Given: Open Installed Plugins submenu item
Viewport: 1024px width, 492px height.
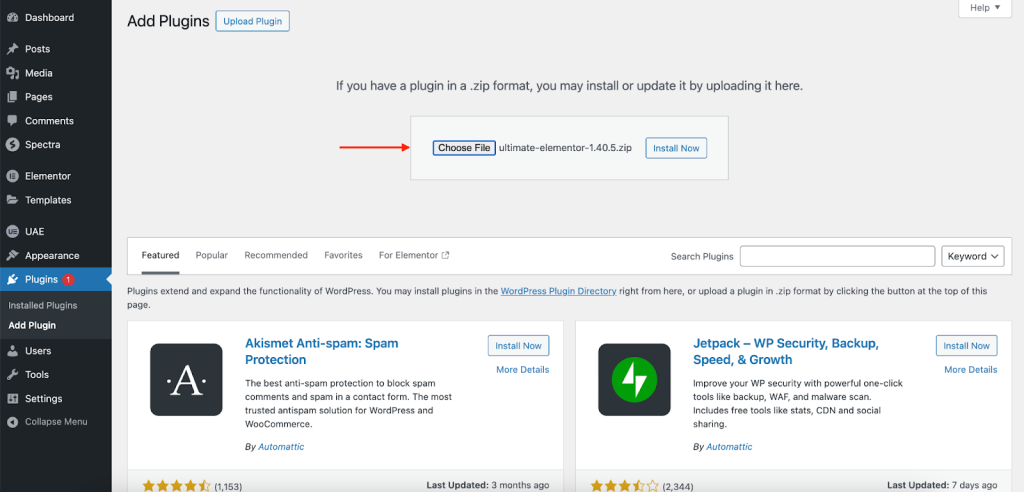Looking at the screenshot, I should 43,305.
